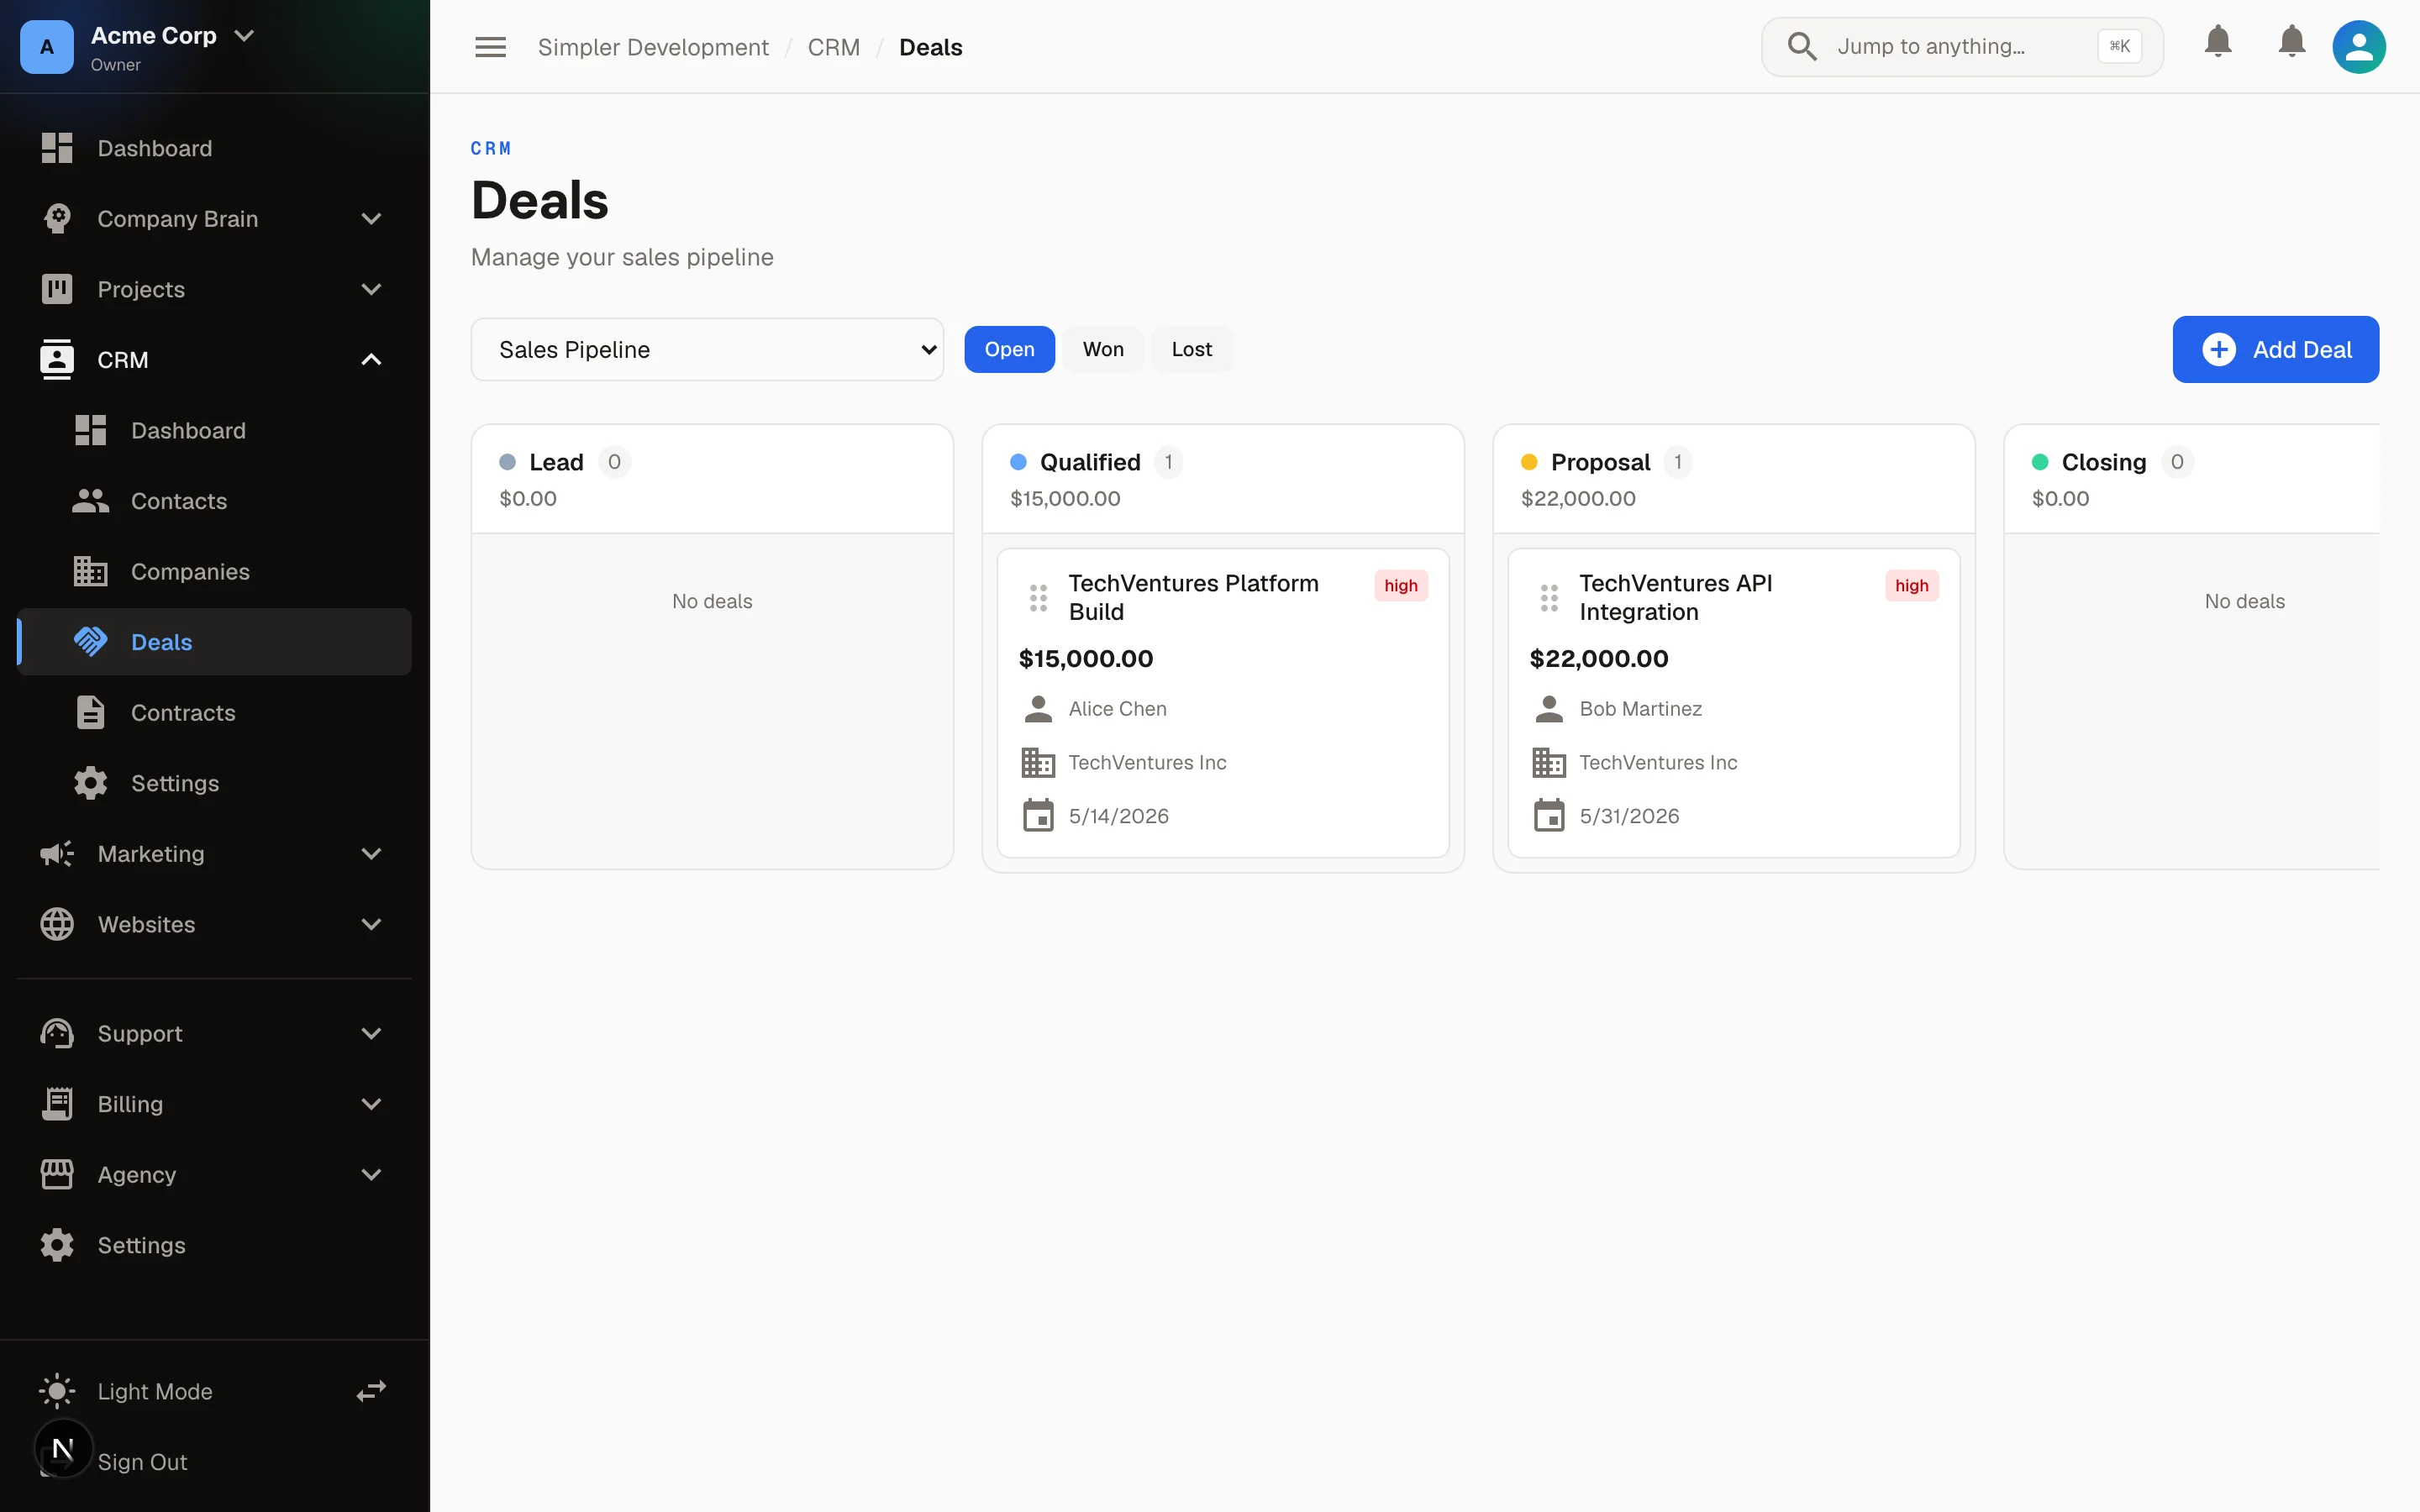Screen dimensions: 2420x1512
Task: Open the Acme Corp workspace switcher chevron
Action: tap(243, 36)
